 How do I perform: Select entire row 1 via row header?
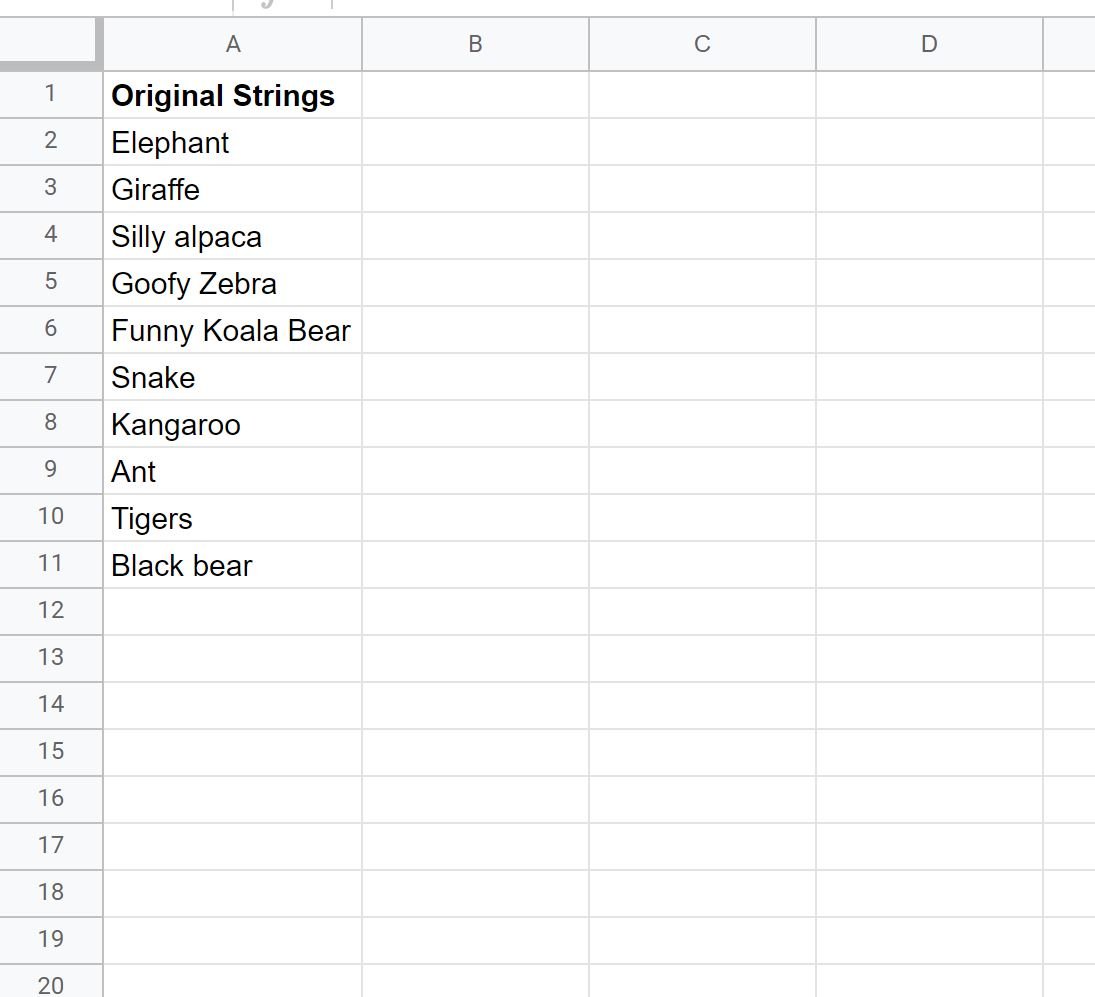[x=51, y=94]
